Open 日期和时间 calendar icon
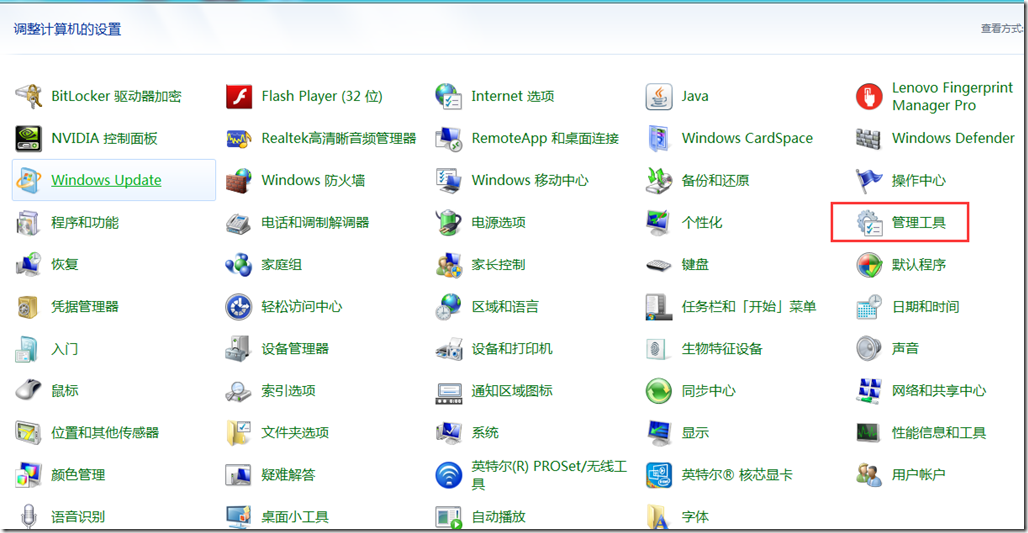This screenshot has width=1028, height=533. point(869,307)
